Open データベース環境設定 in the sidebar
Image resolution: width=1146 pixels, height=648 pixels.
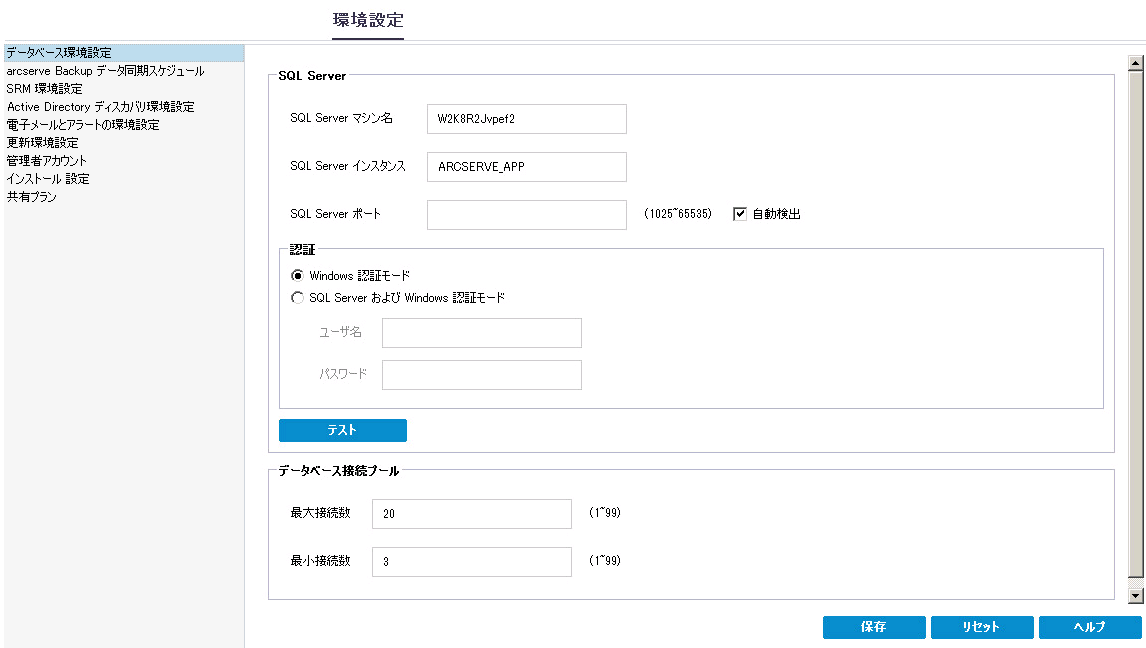click(59, 53)
